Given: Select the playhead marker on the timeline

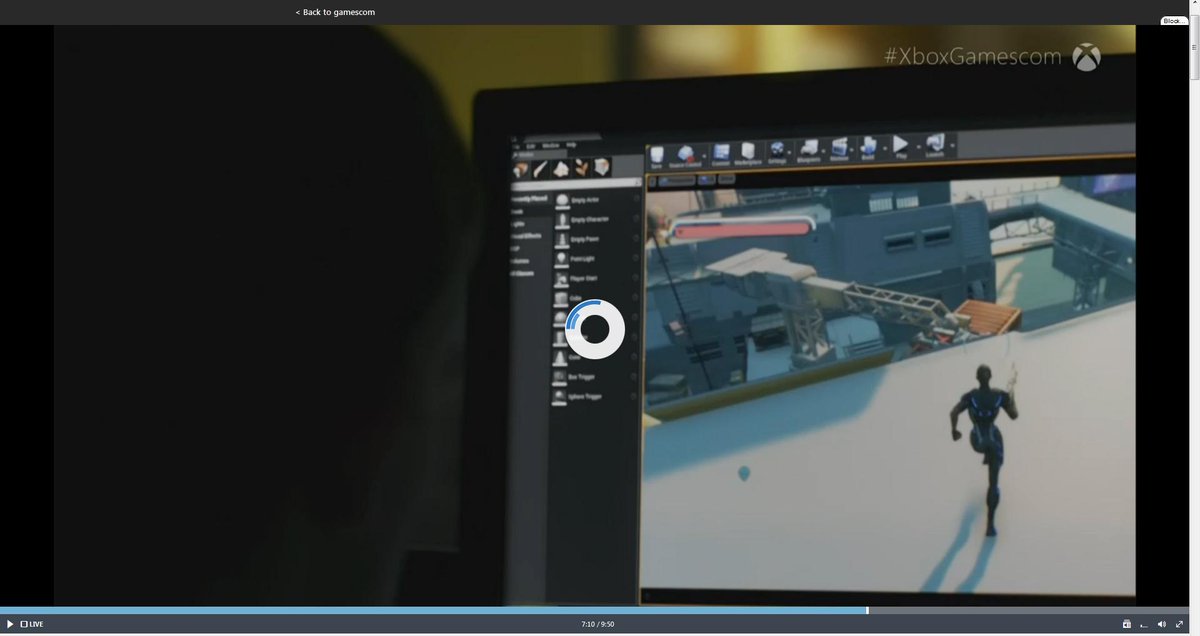Looking at the screenshot, I should pyautogui.click(x=867, y=610).
